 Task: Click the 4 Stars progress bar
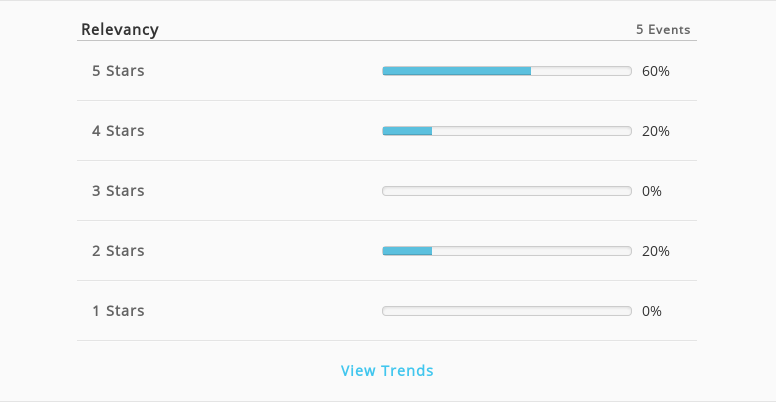point(507,131)
